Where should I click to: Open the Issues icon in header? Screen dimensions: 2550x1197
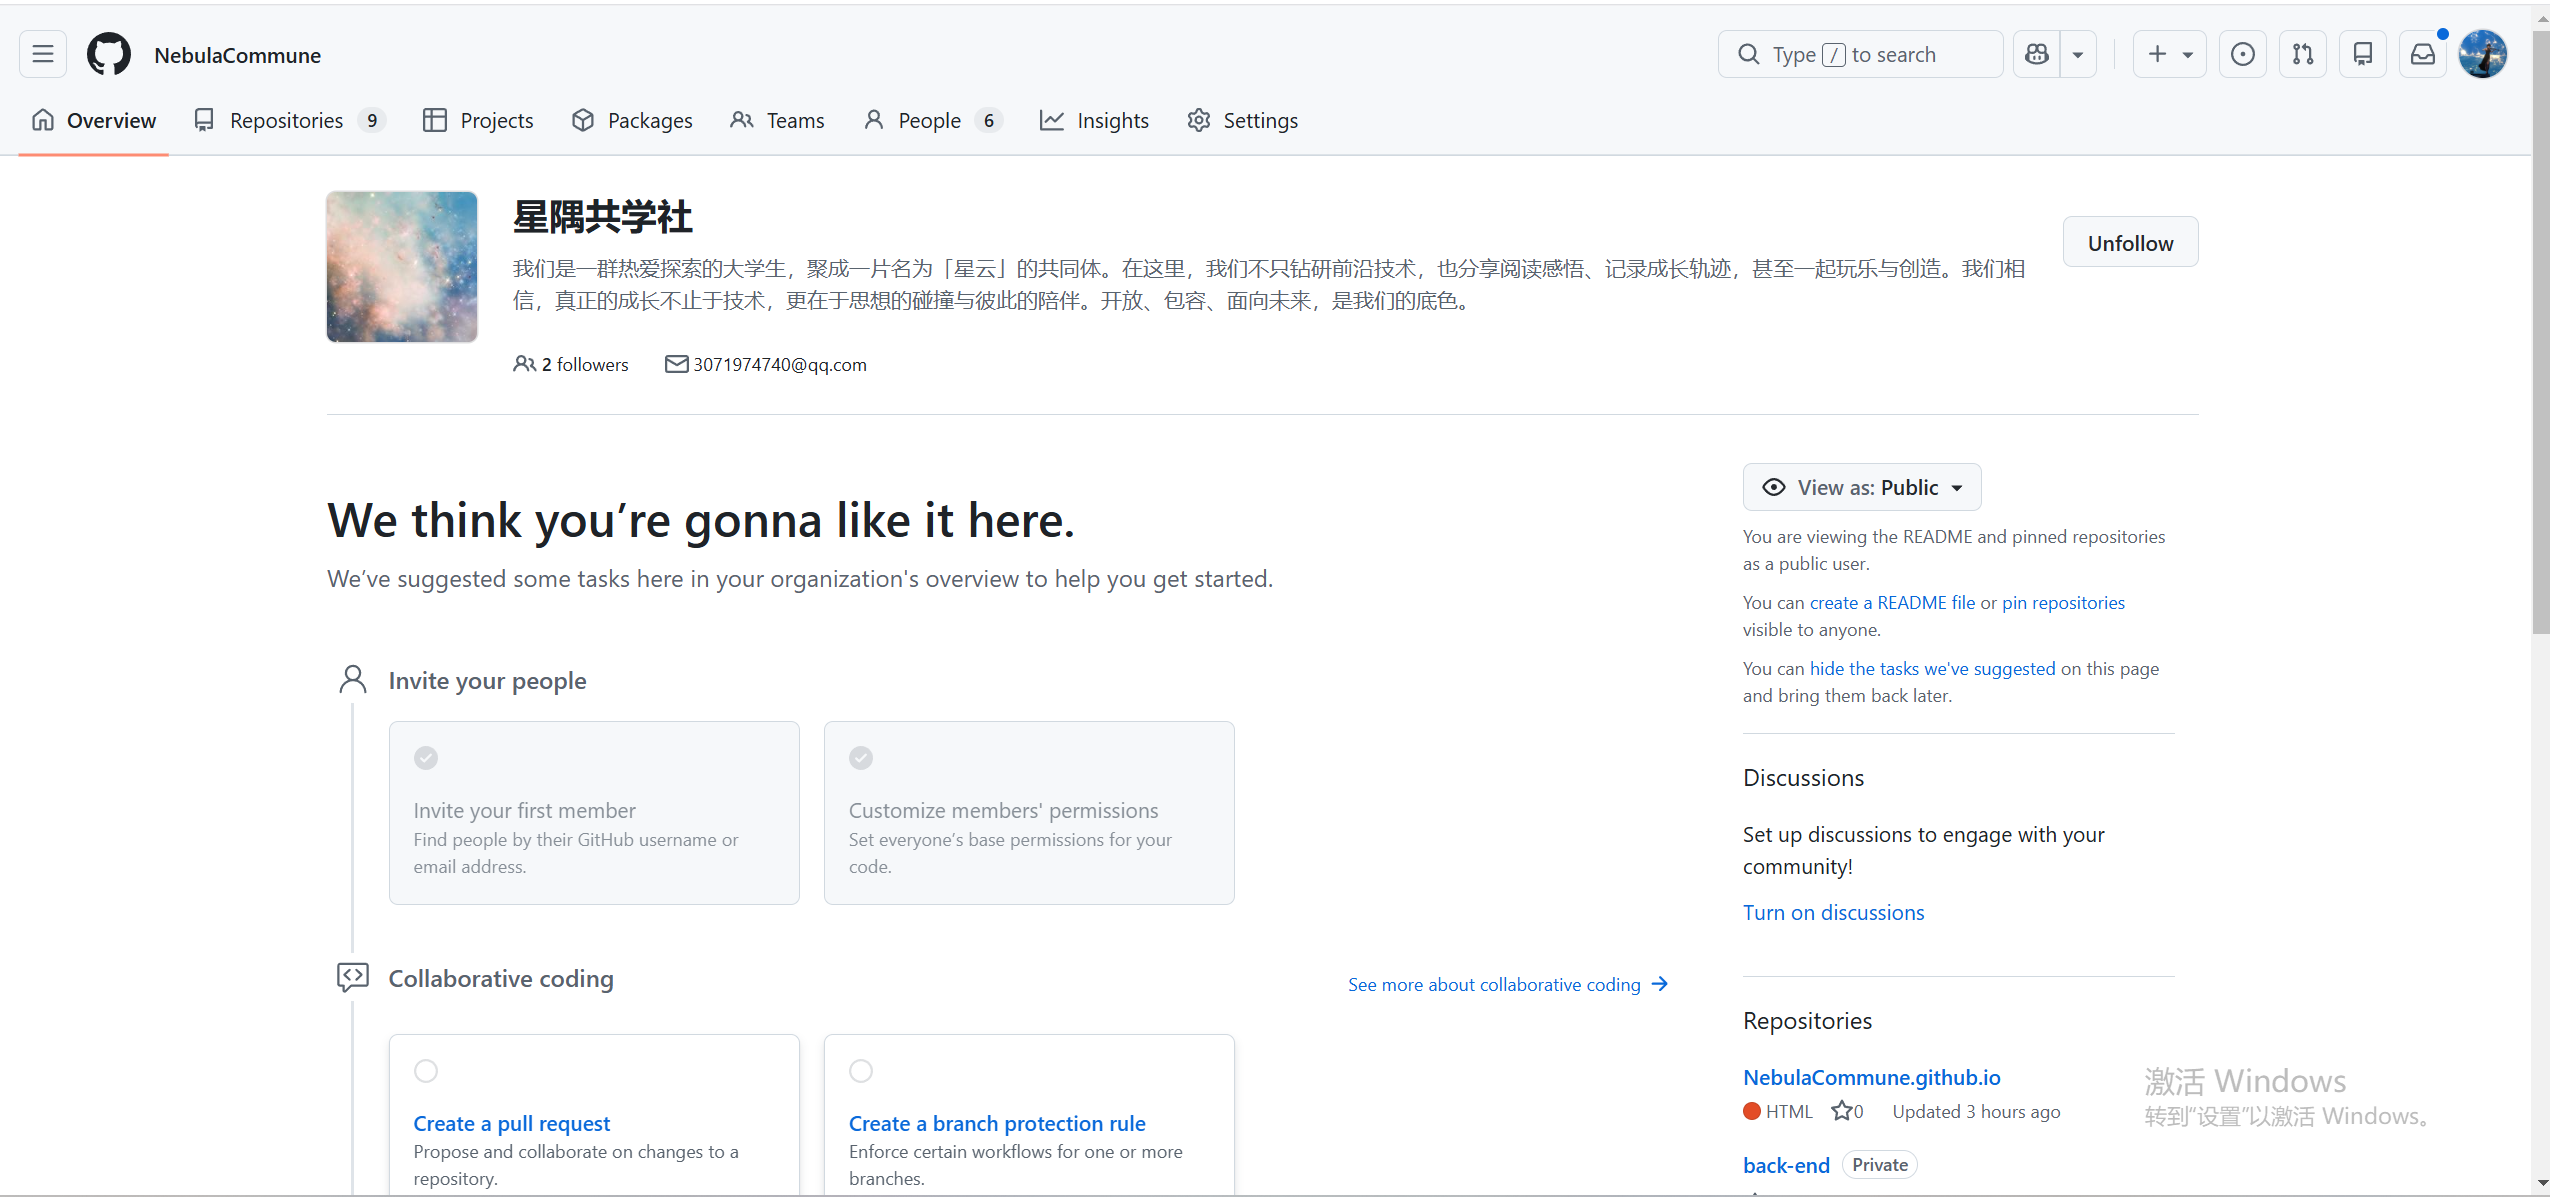pyautogui.click(x=2242, y=54)
